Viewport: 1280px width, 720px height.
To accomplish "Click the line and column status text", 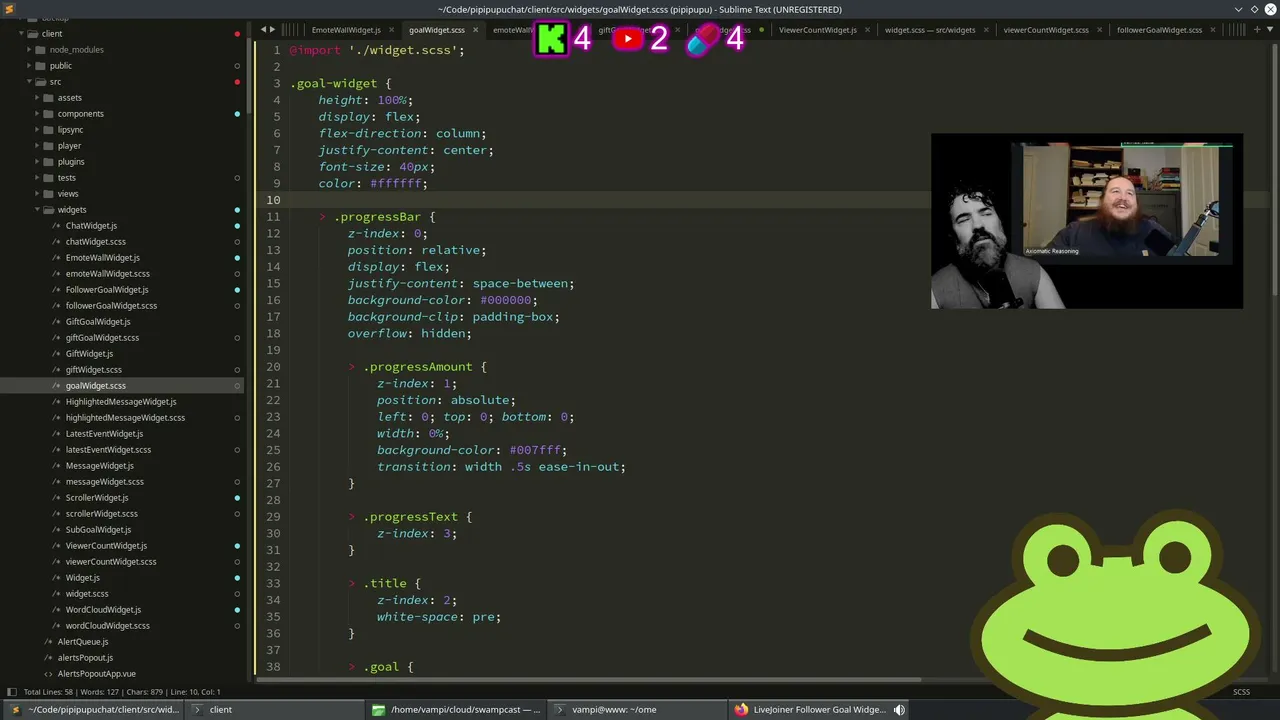I will (197, 692).
